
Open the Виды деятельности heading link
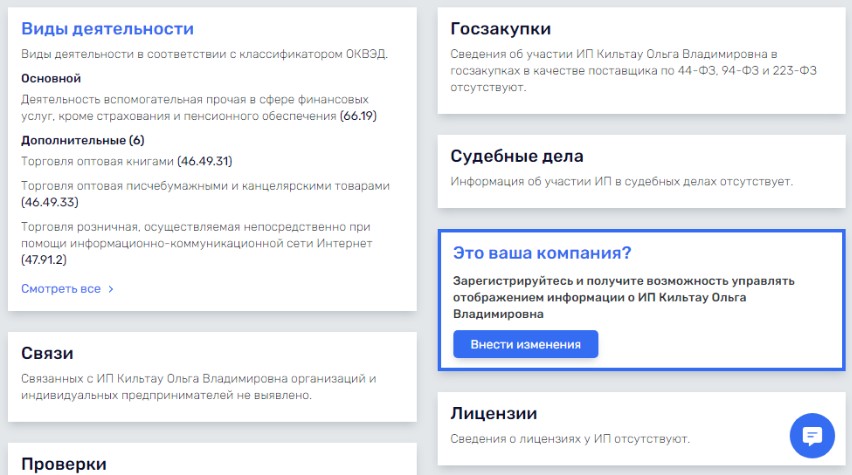point(107,29)
